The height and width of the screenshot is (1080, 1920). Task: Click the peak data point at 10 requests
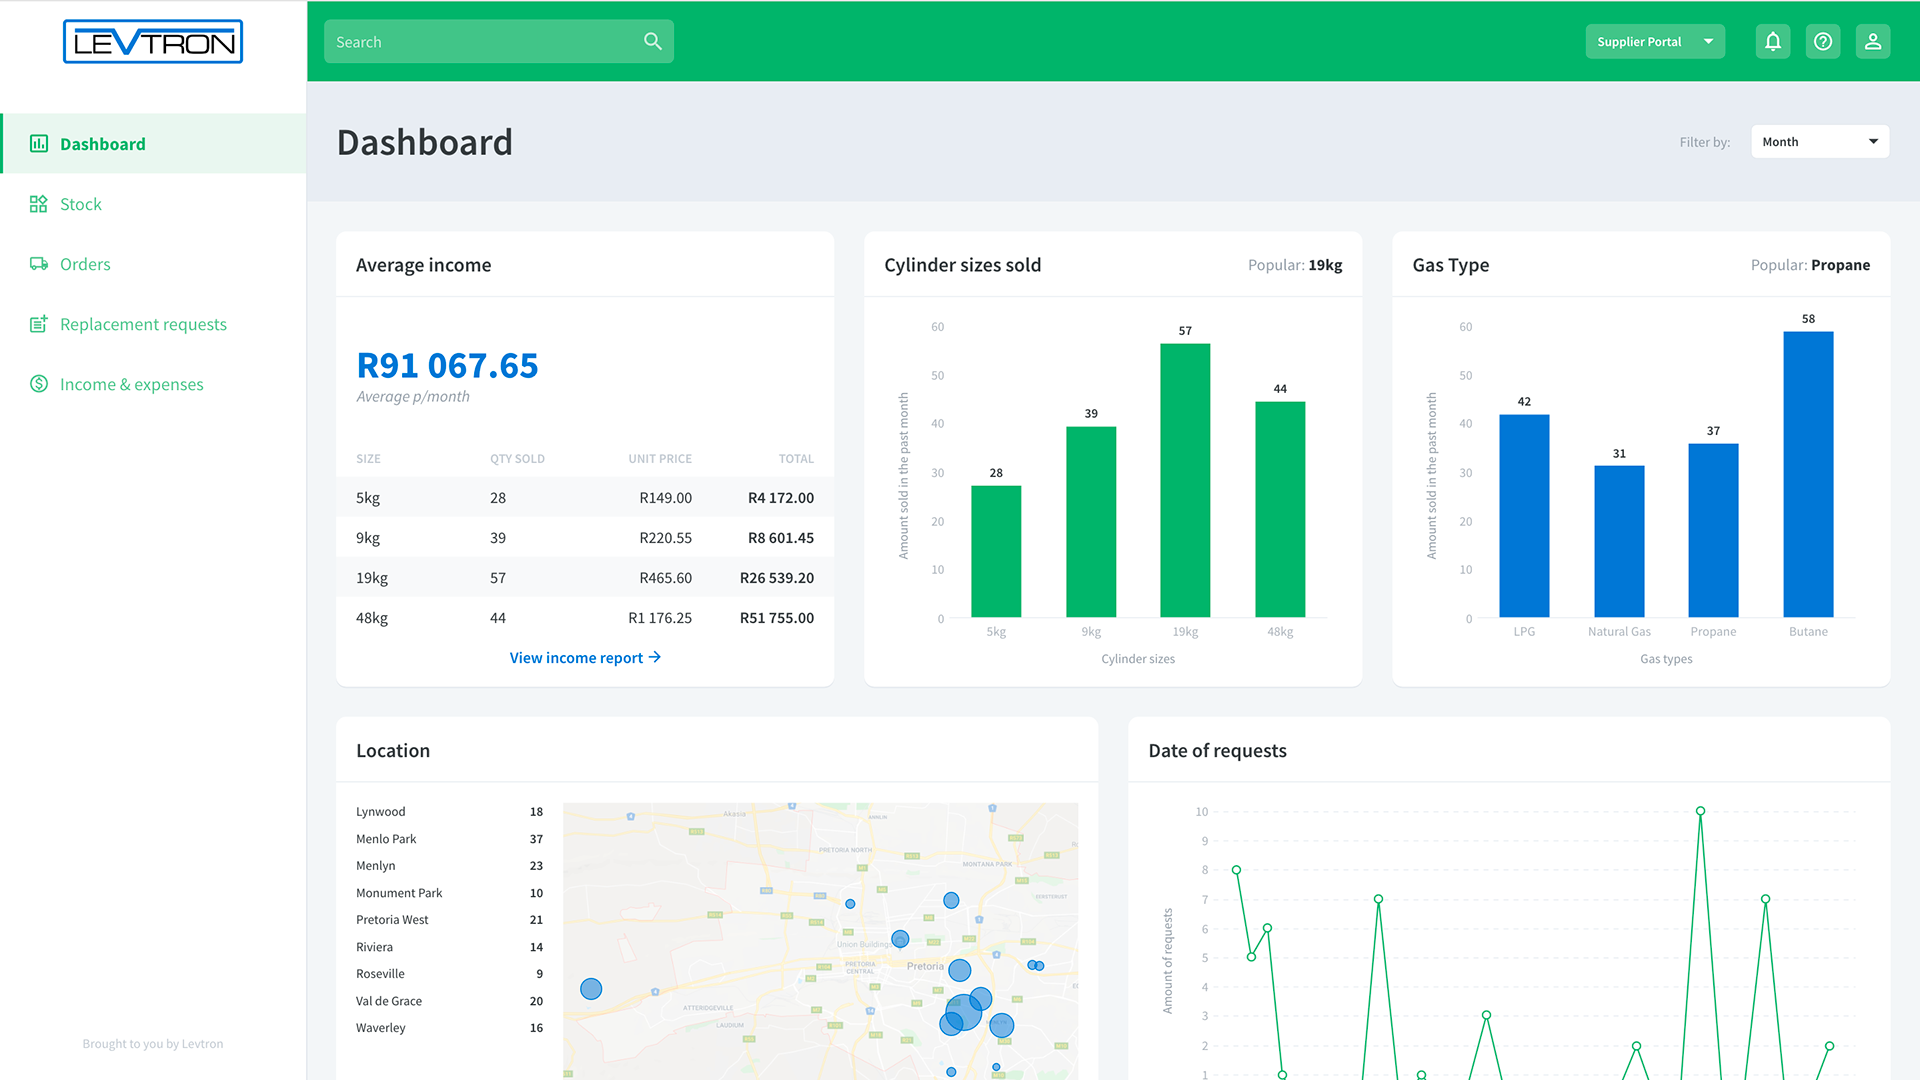click(1700, 812)
